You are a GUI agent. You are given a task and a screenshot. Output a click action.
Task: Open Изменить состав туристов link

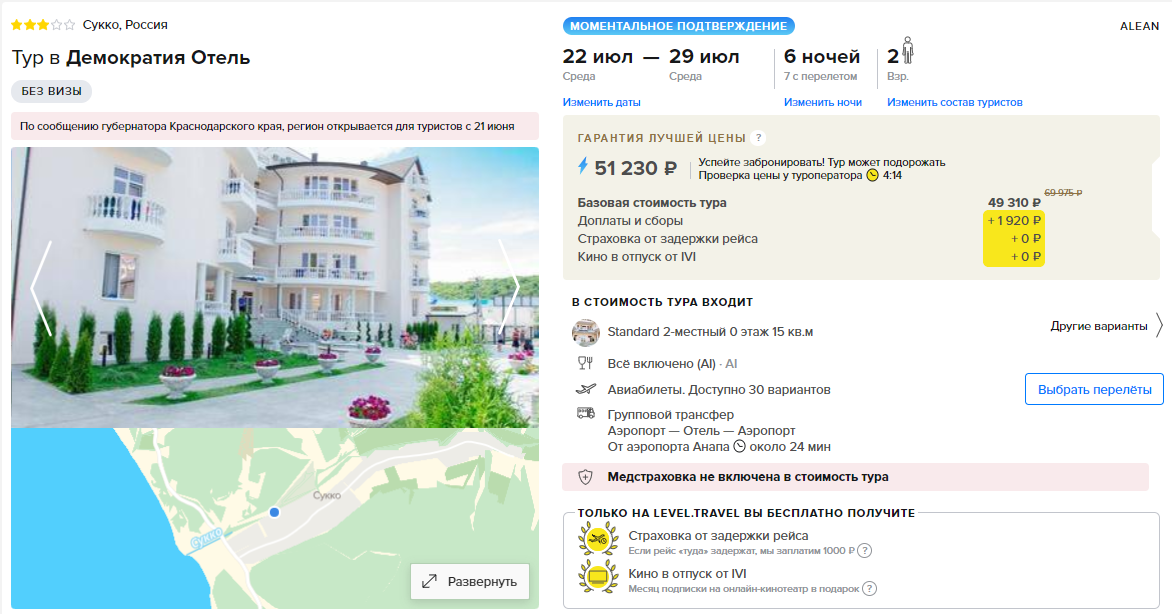[954, 102]
